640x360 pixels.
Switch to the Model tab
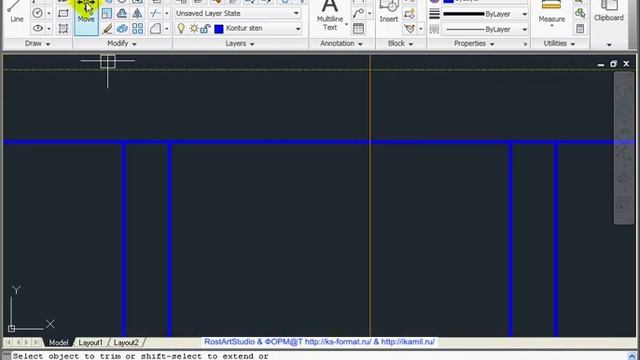tap(58, 342)
